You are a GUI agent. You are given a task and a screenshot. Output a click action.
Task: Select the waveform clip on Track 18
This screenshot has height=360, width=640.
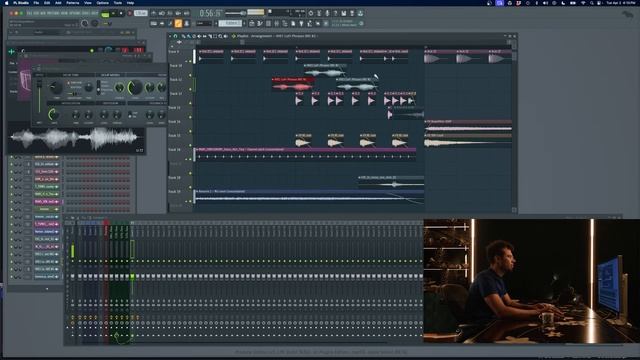pos(391,182)
